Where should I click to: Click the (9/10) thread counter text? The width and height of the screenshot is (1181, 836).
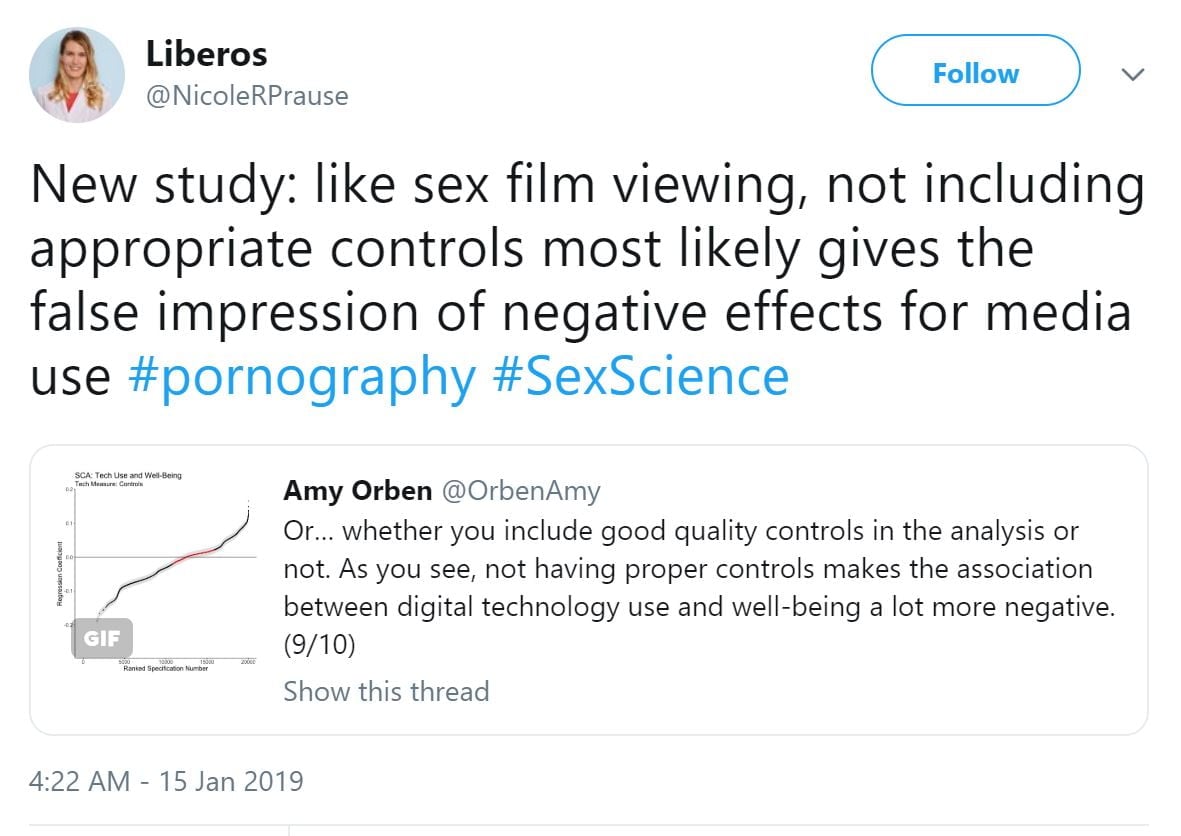pyautogui.click(x=319, y=646)
